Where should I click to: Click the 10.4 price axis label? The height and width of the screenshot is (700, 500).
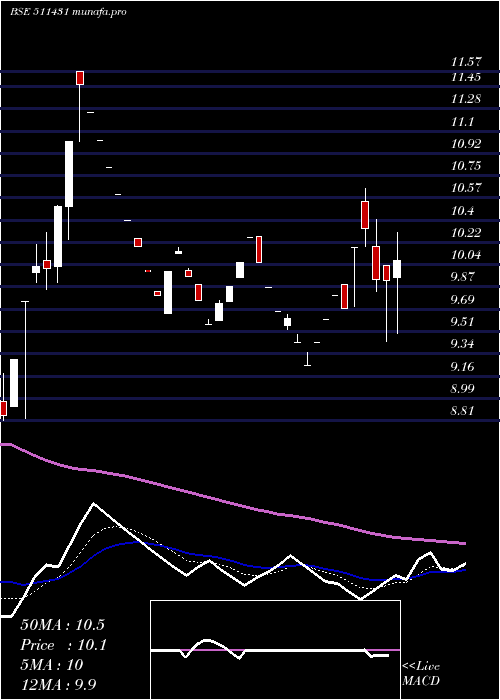point(462,210)
